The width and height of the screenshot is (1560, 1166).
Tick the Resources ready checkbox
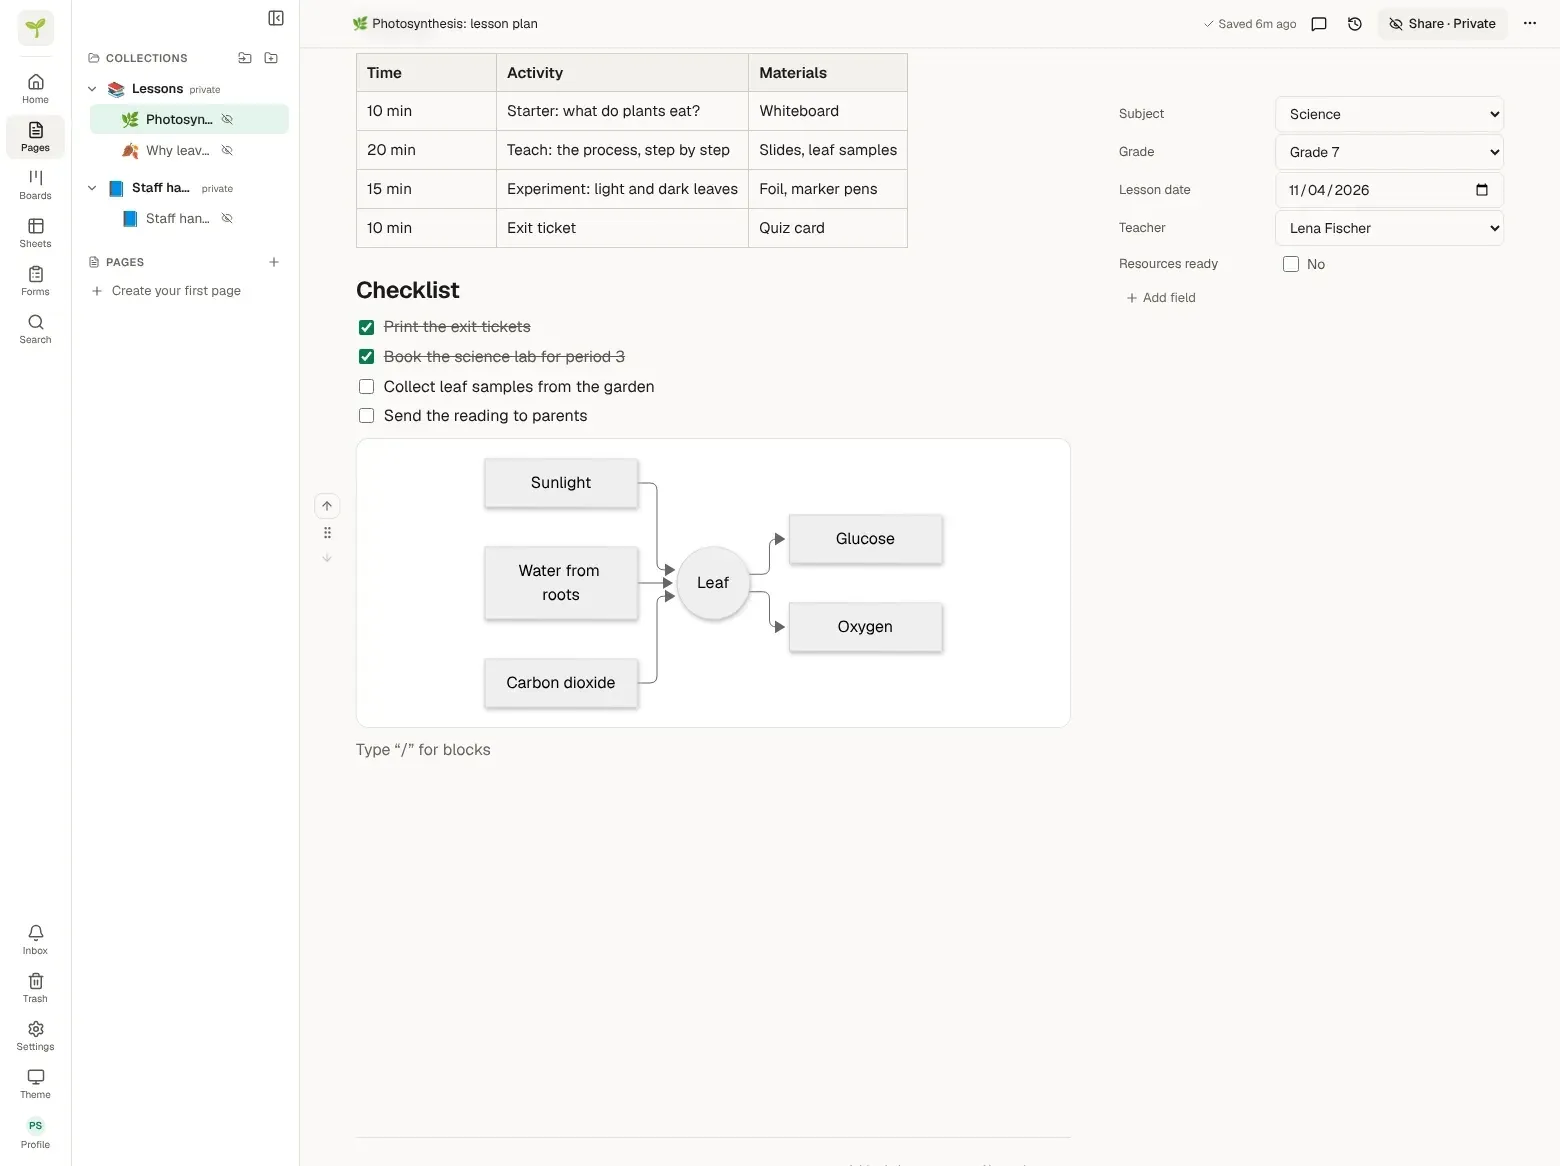1291,264
